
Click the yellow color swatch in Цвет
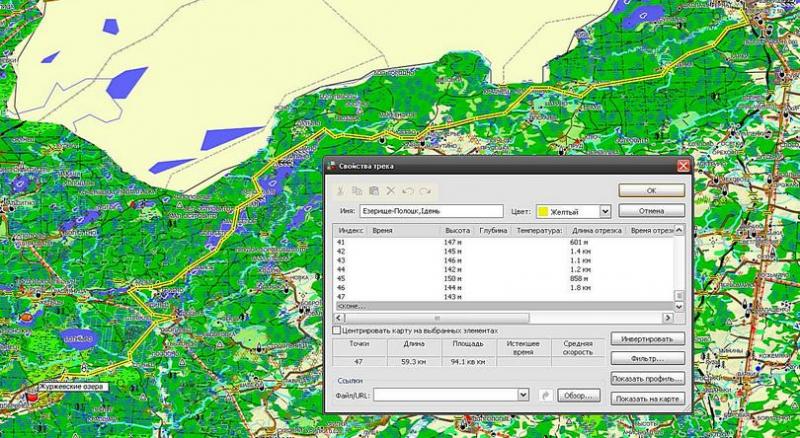(x=543, y=211)
